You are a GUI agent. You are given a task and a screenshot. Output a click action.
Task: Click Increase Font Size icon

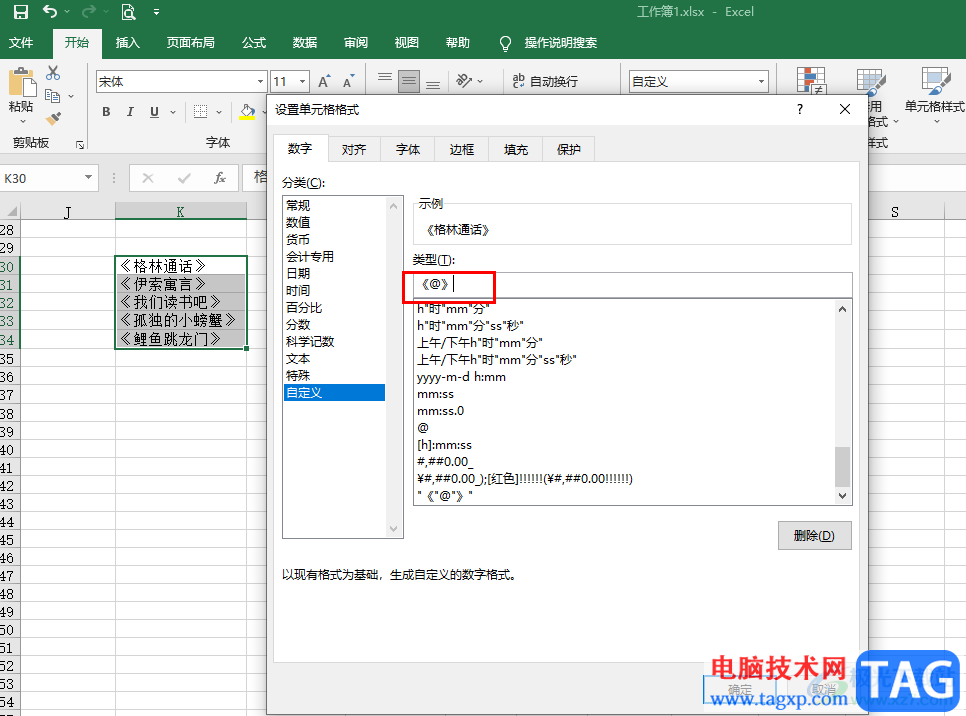(x=324, y=81)
